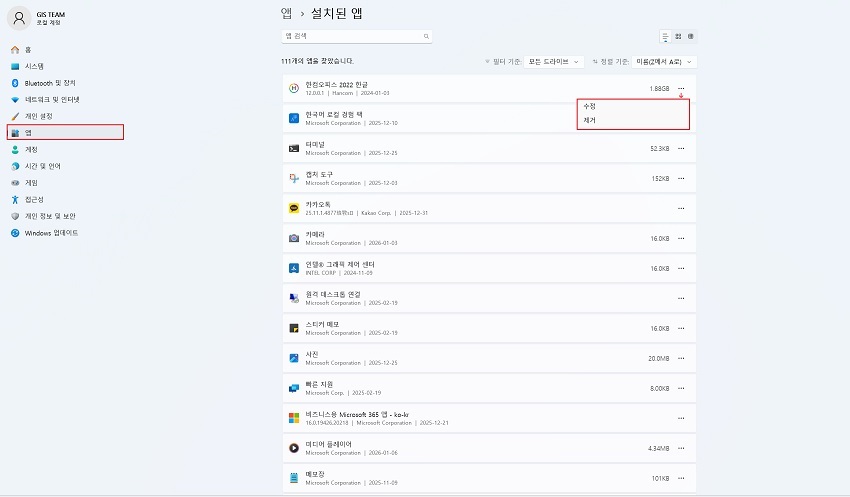Image resolution: width=850 pixels, height=497 pixels.
Task: Click the 미디어 플레이어 app icon
Action: pyautogui.click(x=294, y=448)
